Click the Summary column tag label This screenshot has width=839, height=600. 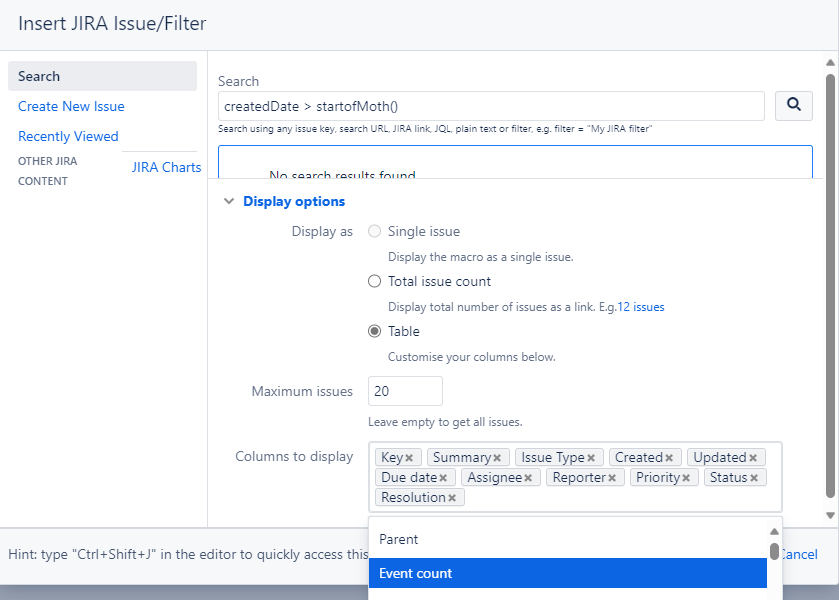tap(462, 458)
